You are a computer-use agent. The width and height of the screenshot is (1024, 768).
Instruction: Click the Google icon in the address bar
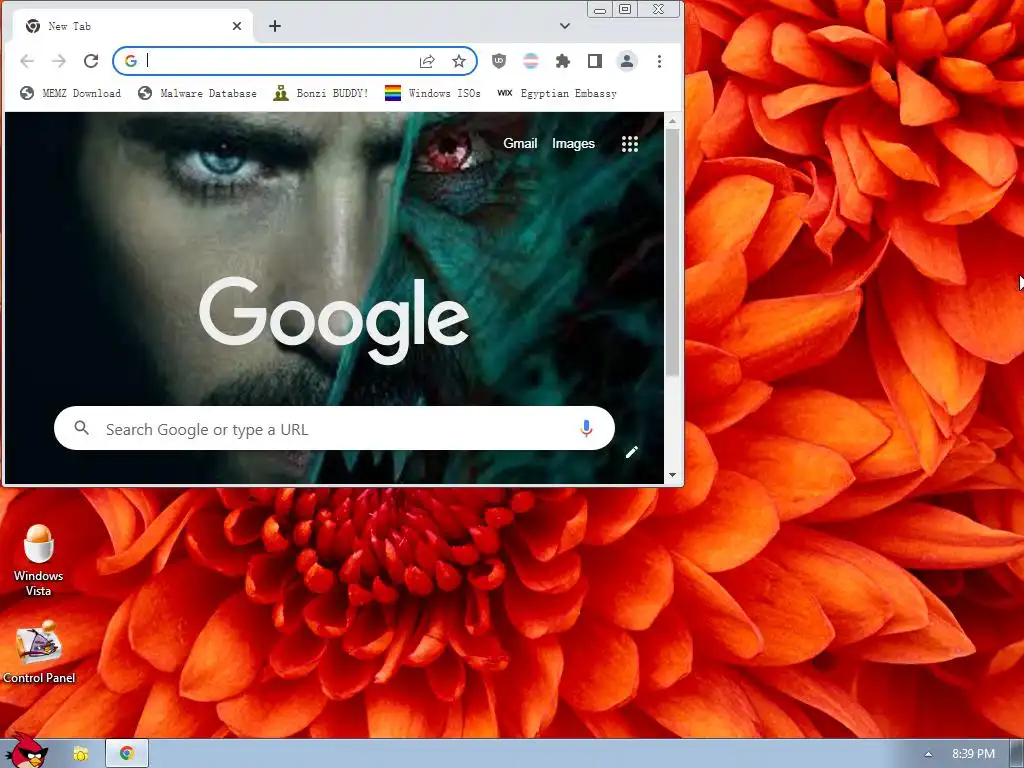point(131,61)
